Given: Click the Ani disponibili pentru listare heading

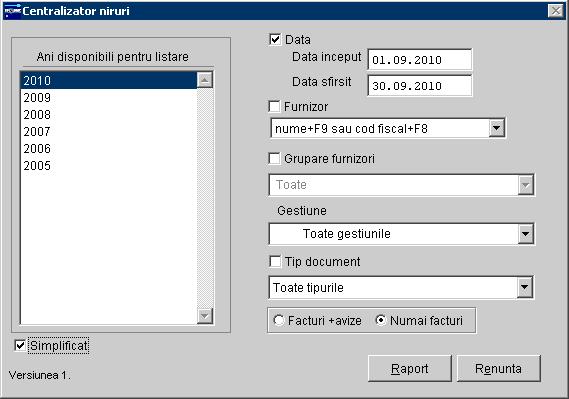Looking at the screenshot, I should tap(112, 57).
